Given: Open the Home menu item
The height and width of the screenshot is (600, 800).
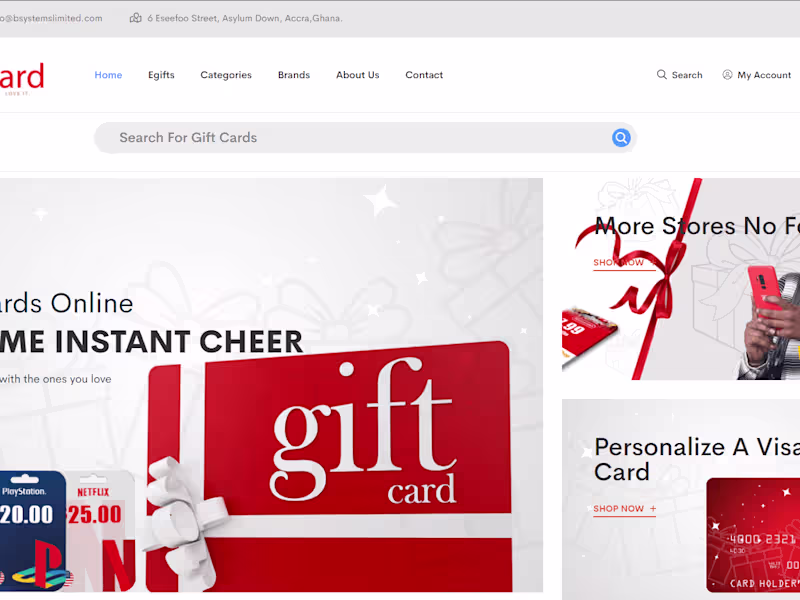Looking at the screenshot, I should point(108,75).
